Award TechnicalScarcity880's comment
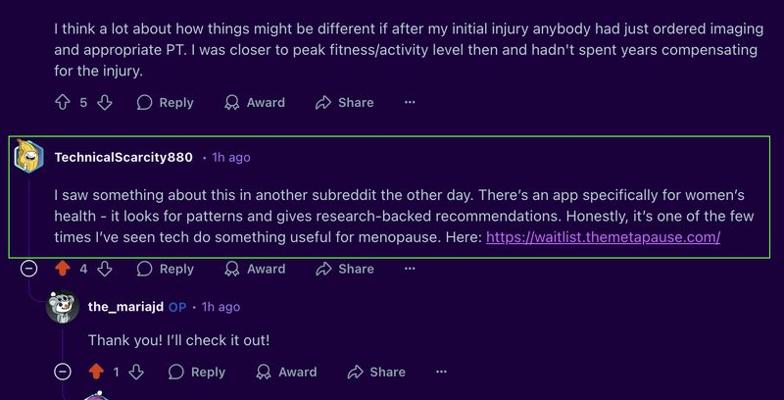This screenshot has width=784, height=400. click(254, 269)
